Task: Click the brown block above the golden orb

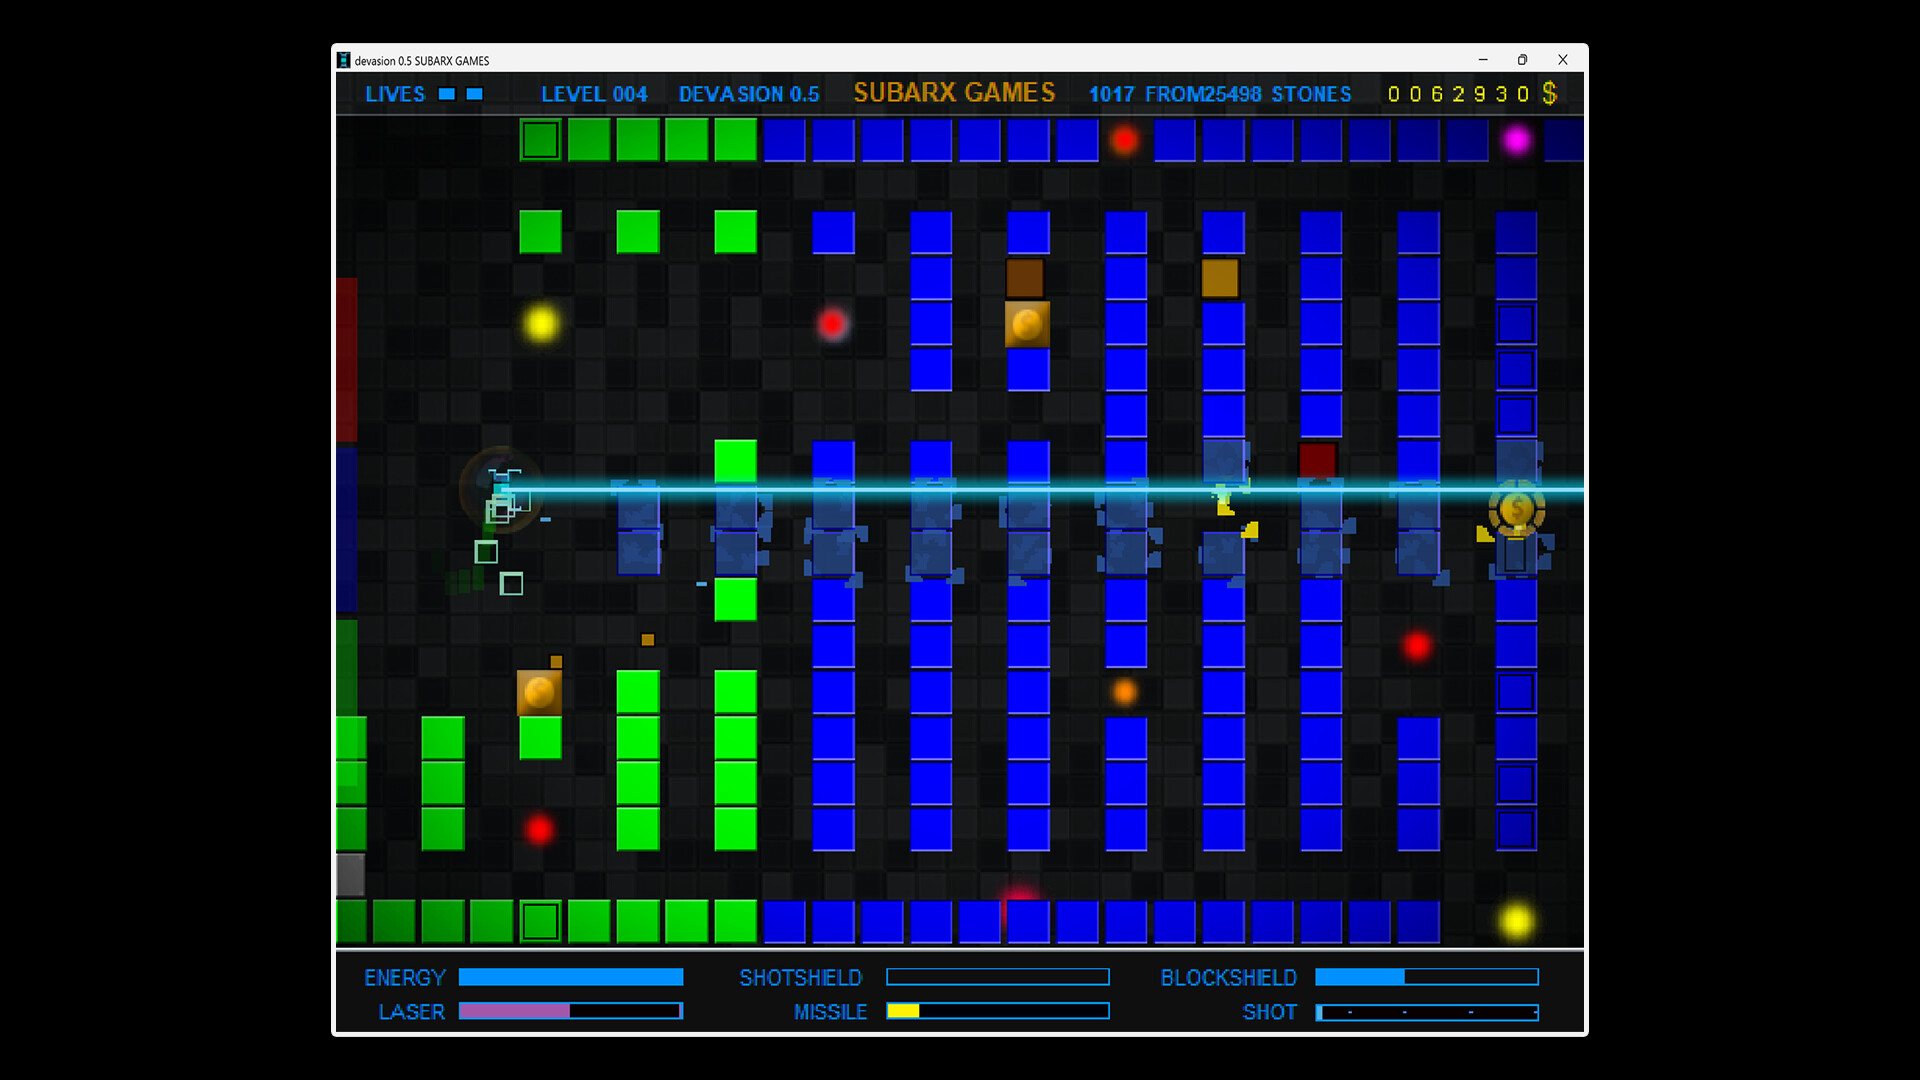Action: point(1025,277)
